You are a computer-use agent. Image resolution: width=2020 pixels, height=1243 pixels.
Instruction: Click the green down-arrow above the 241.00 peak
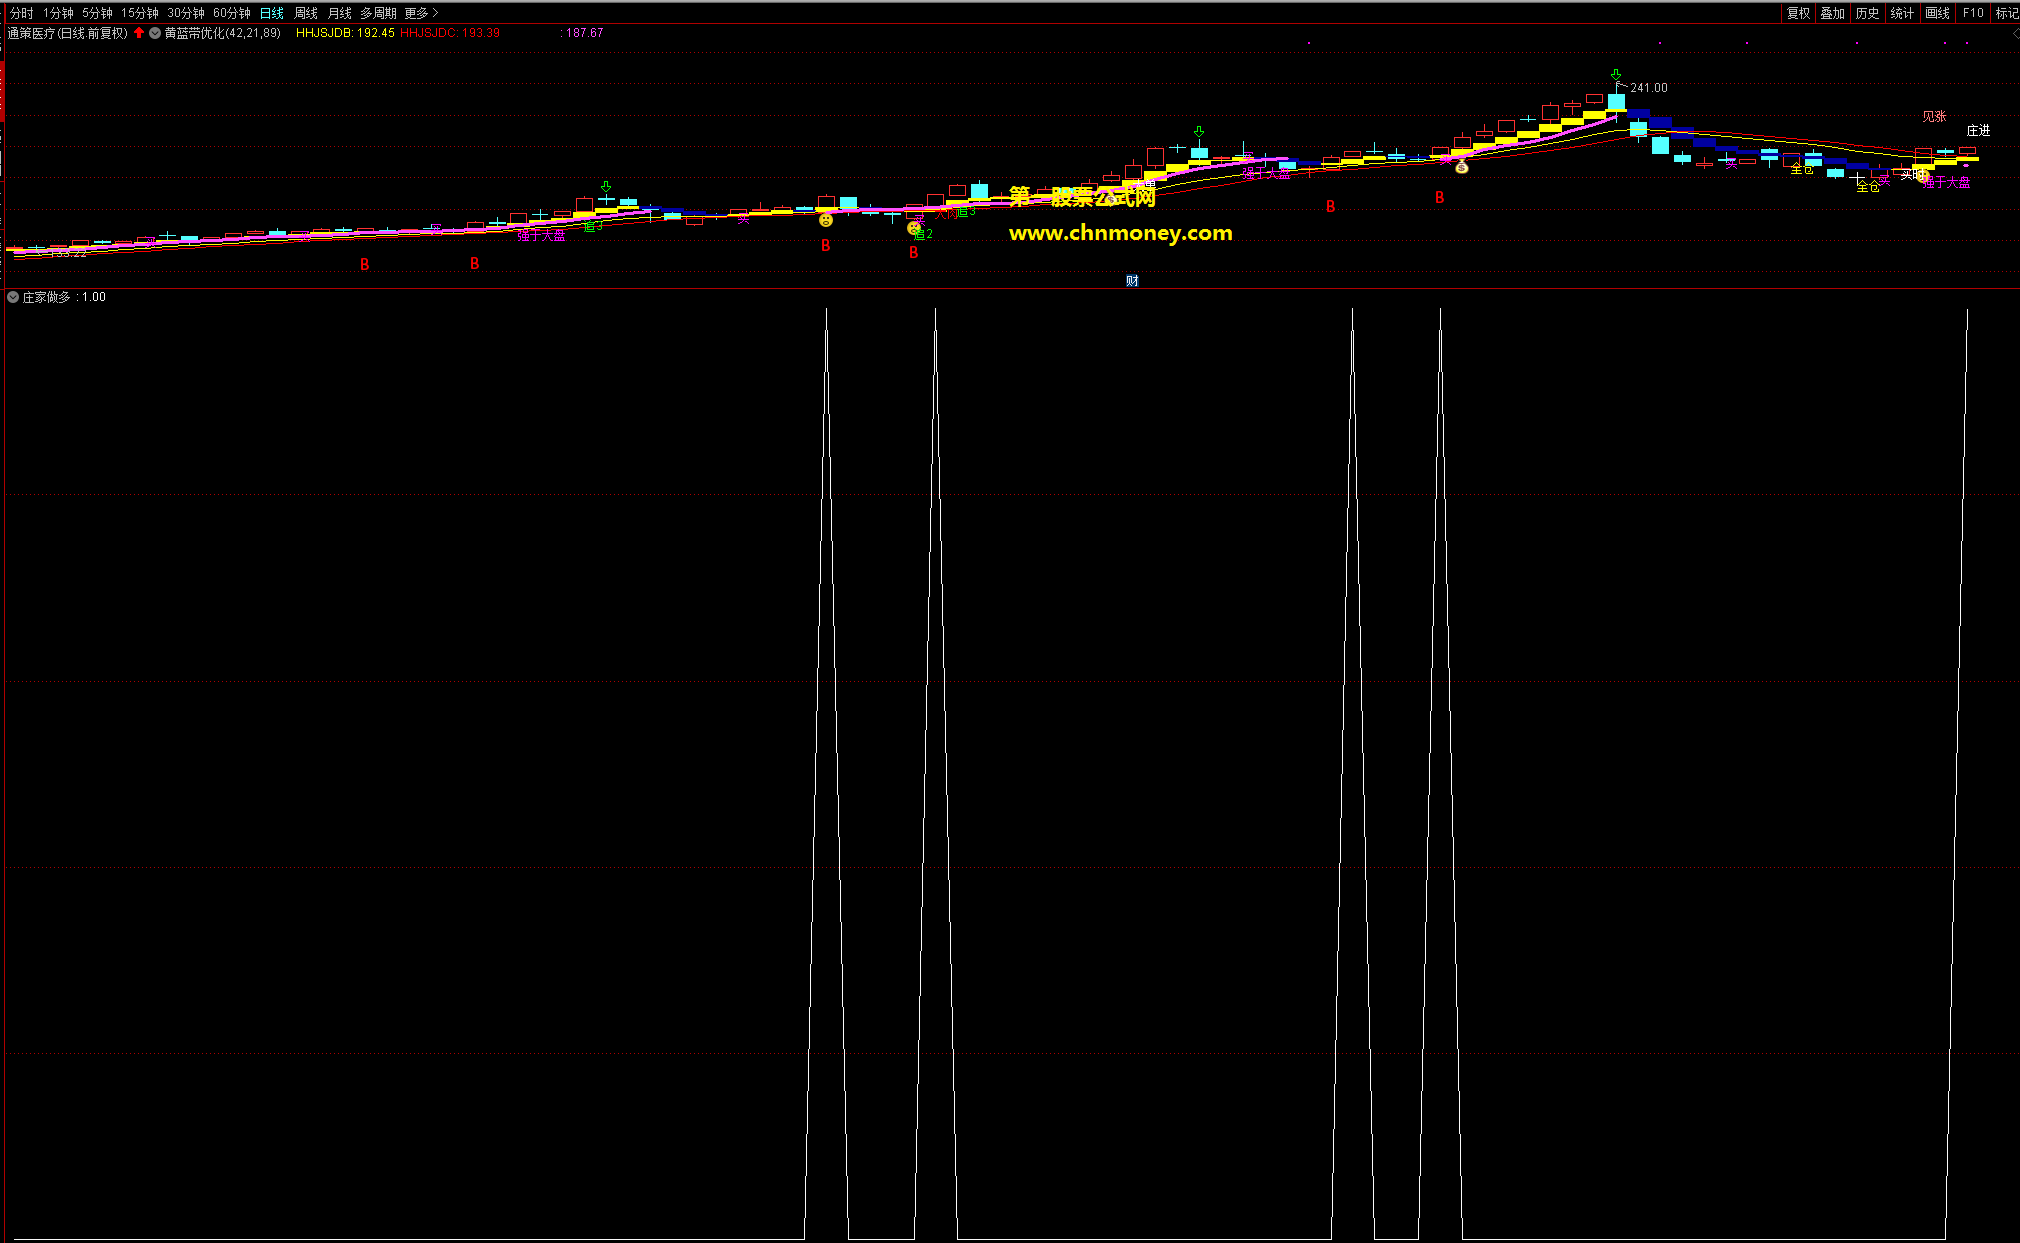[x=1616, y=75]
